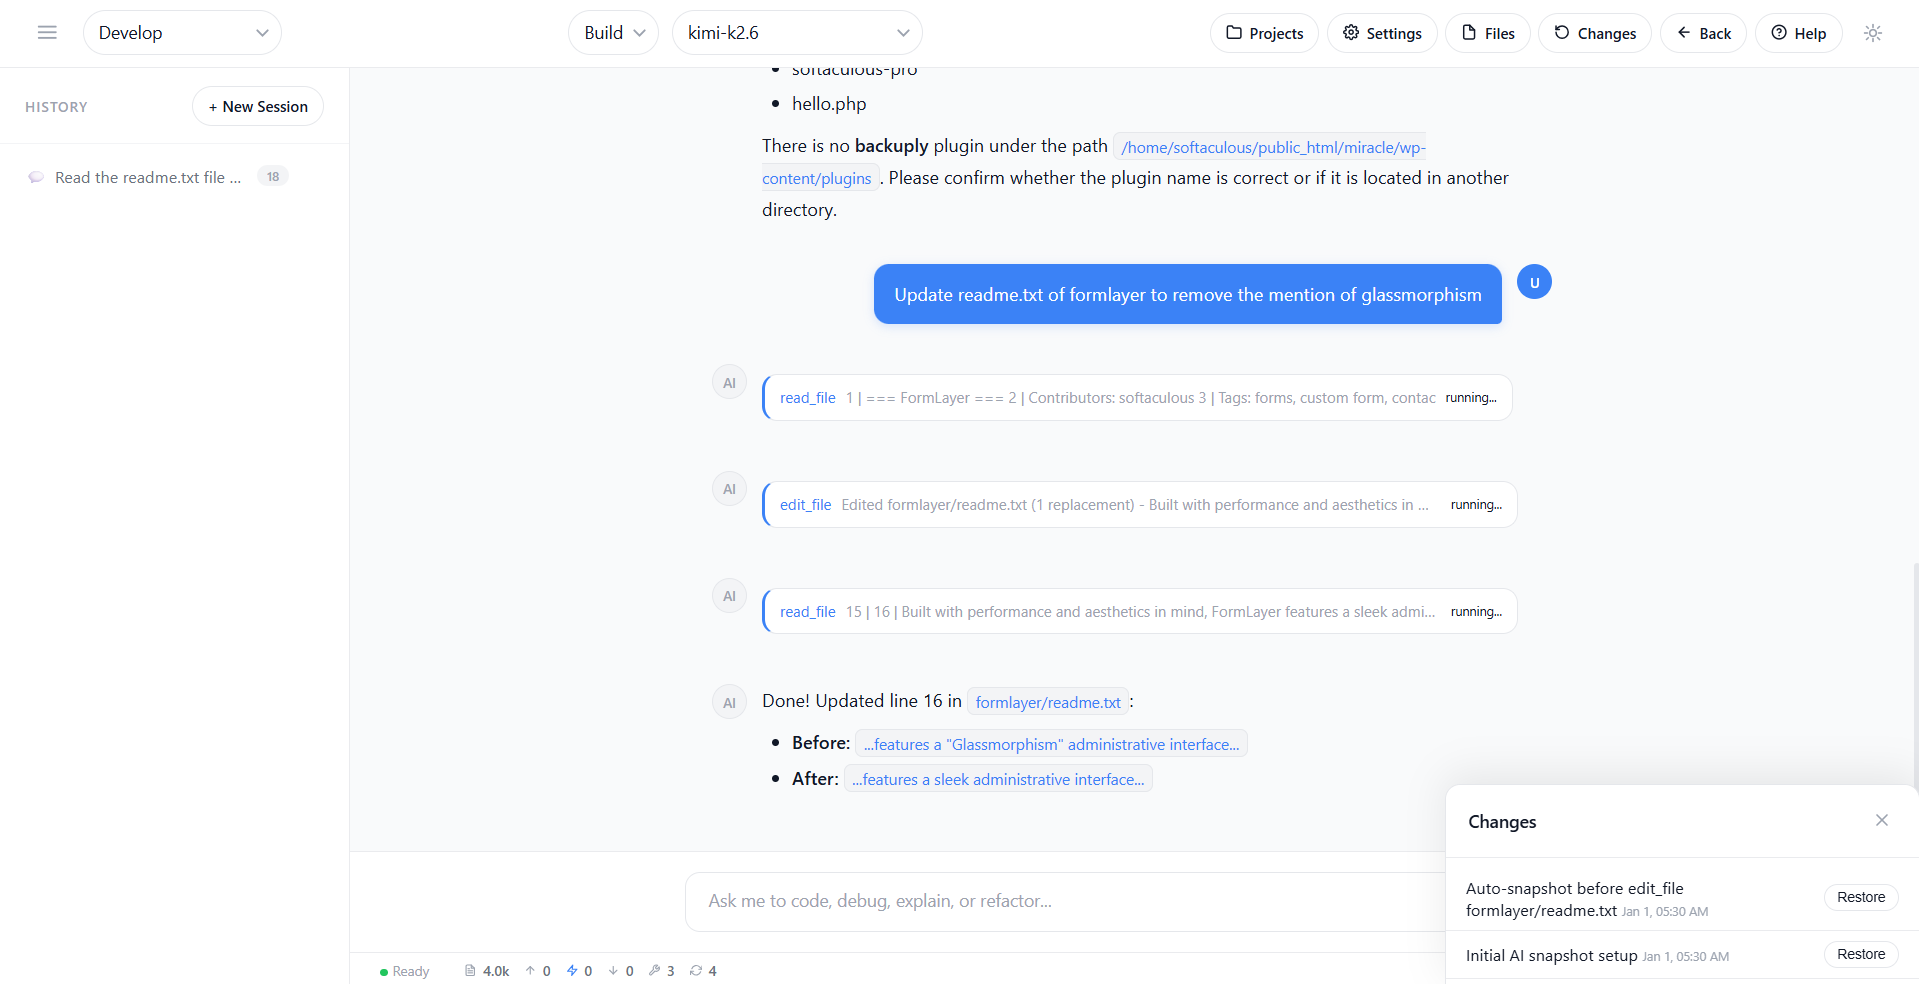Click the AI avatar beside edit_file call

click(x=729, y=489)
